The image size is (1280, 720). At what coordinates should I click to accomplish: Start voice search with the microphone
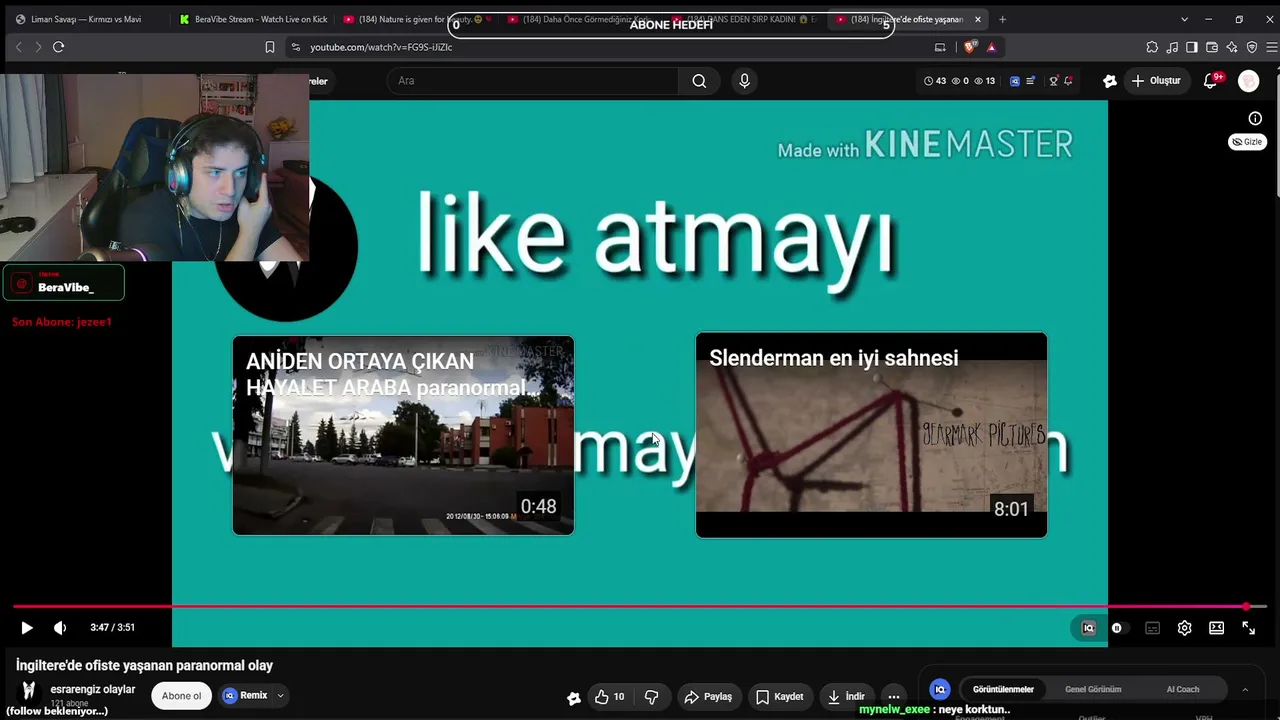(x=744, y=81)
